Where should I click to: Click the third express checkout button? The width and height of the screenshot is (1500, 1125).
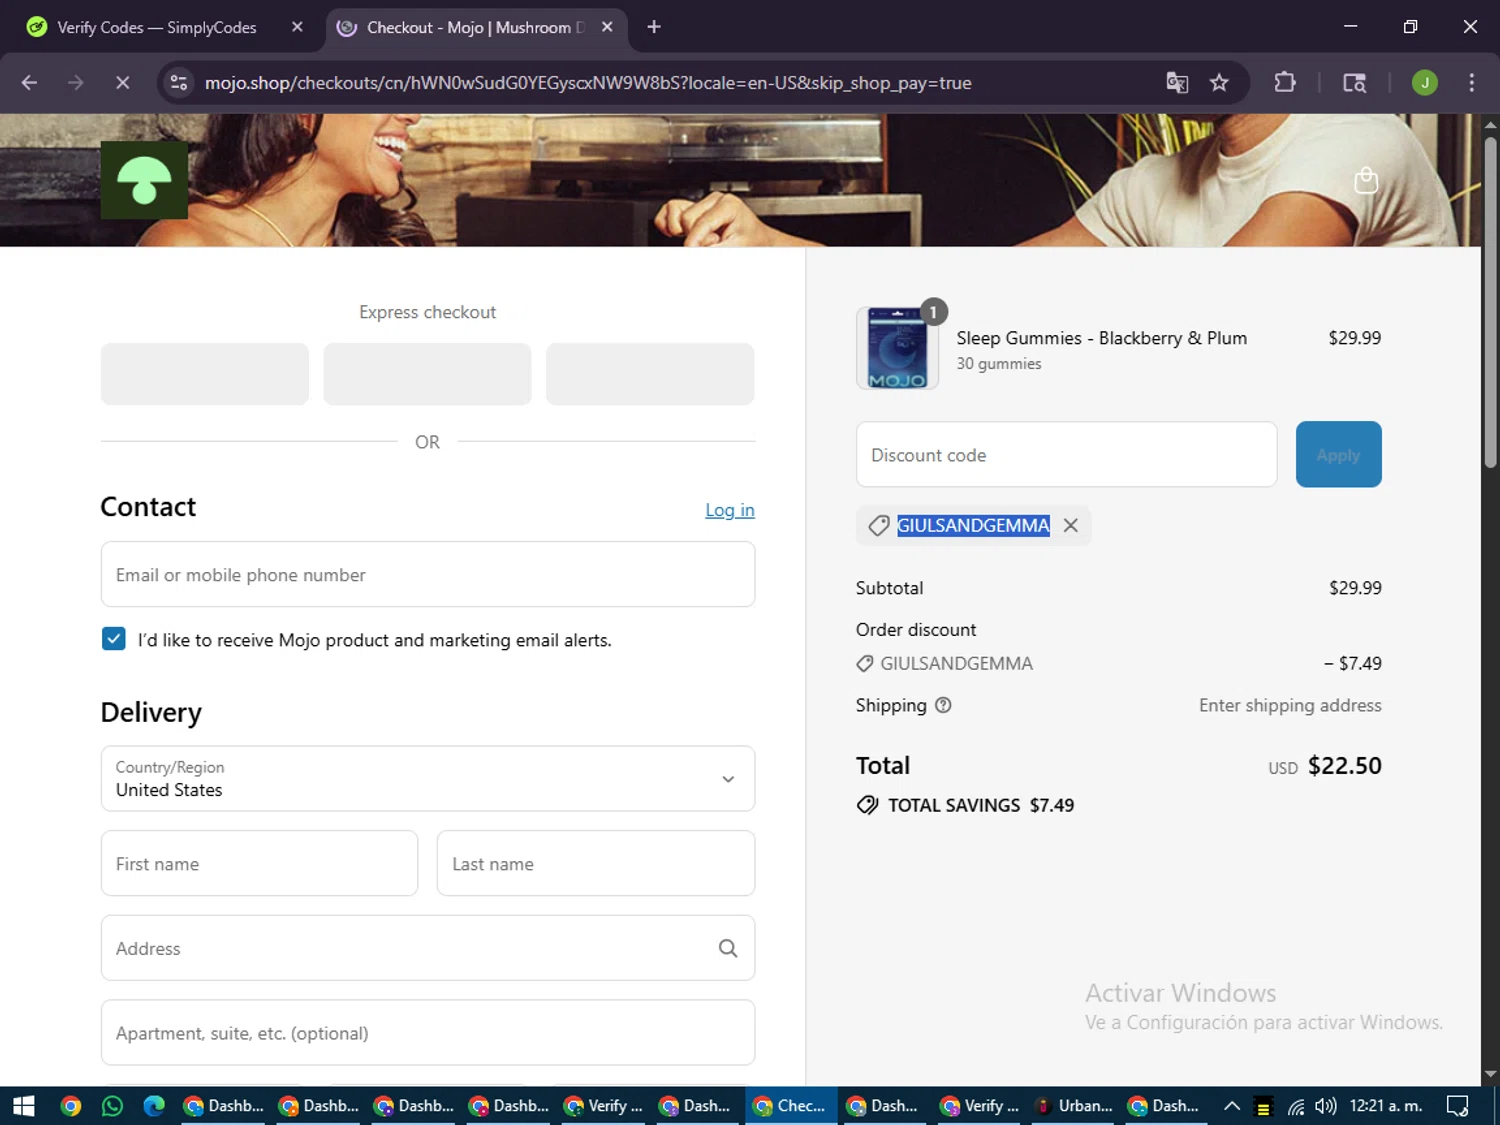pyautogui.click(x=650, y=374)
